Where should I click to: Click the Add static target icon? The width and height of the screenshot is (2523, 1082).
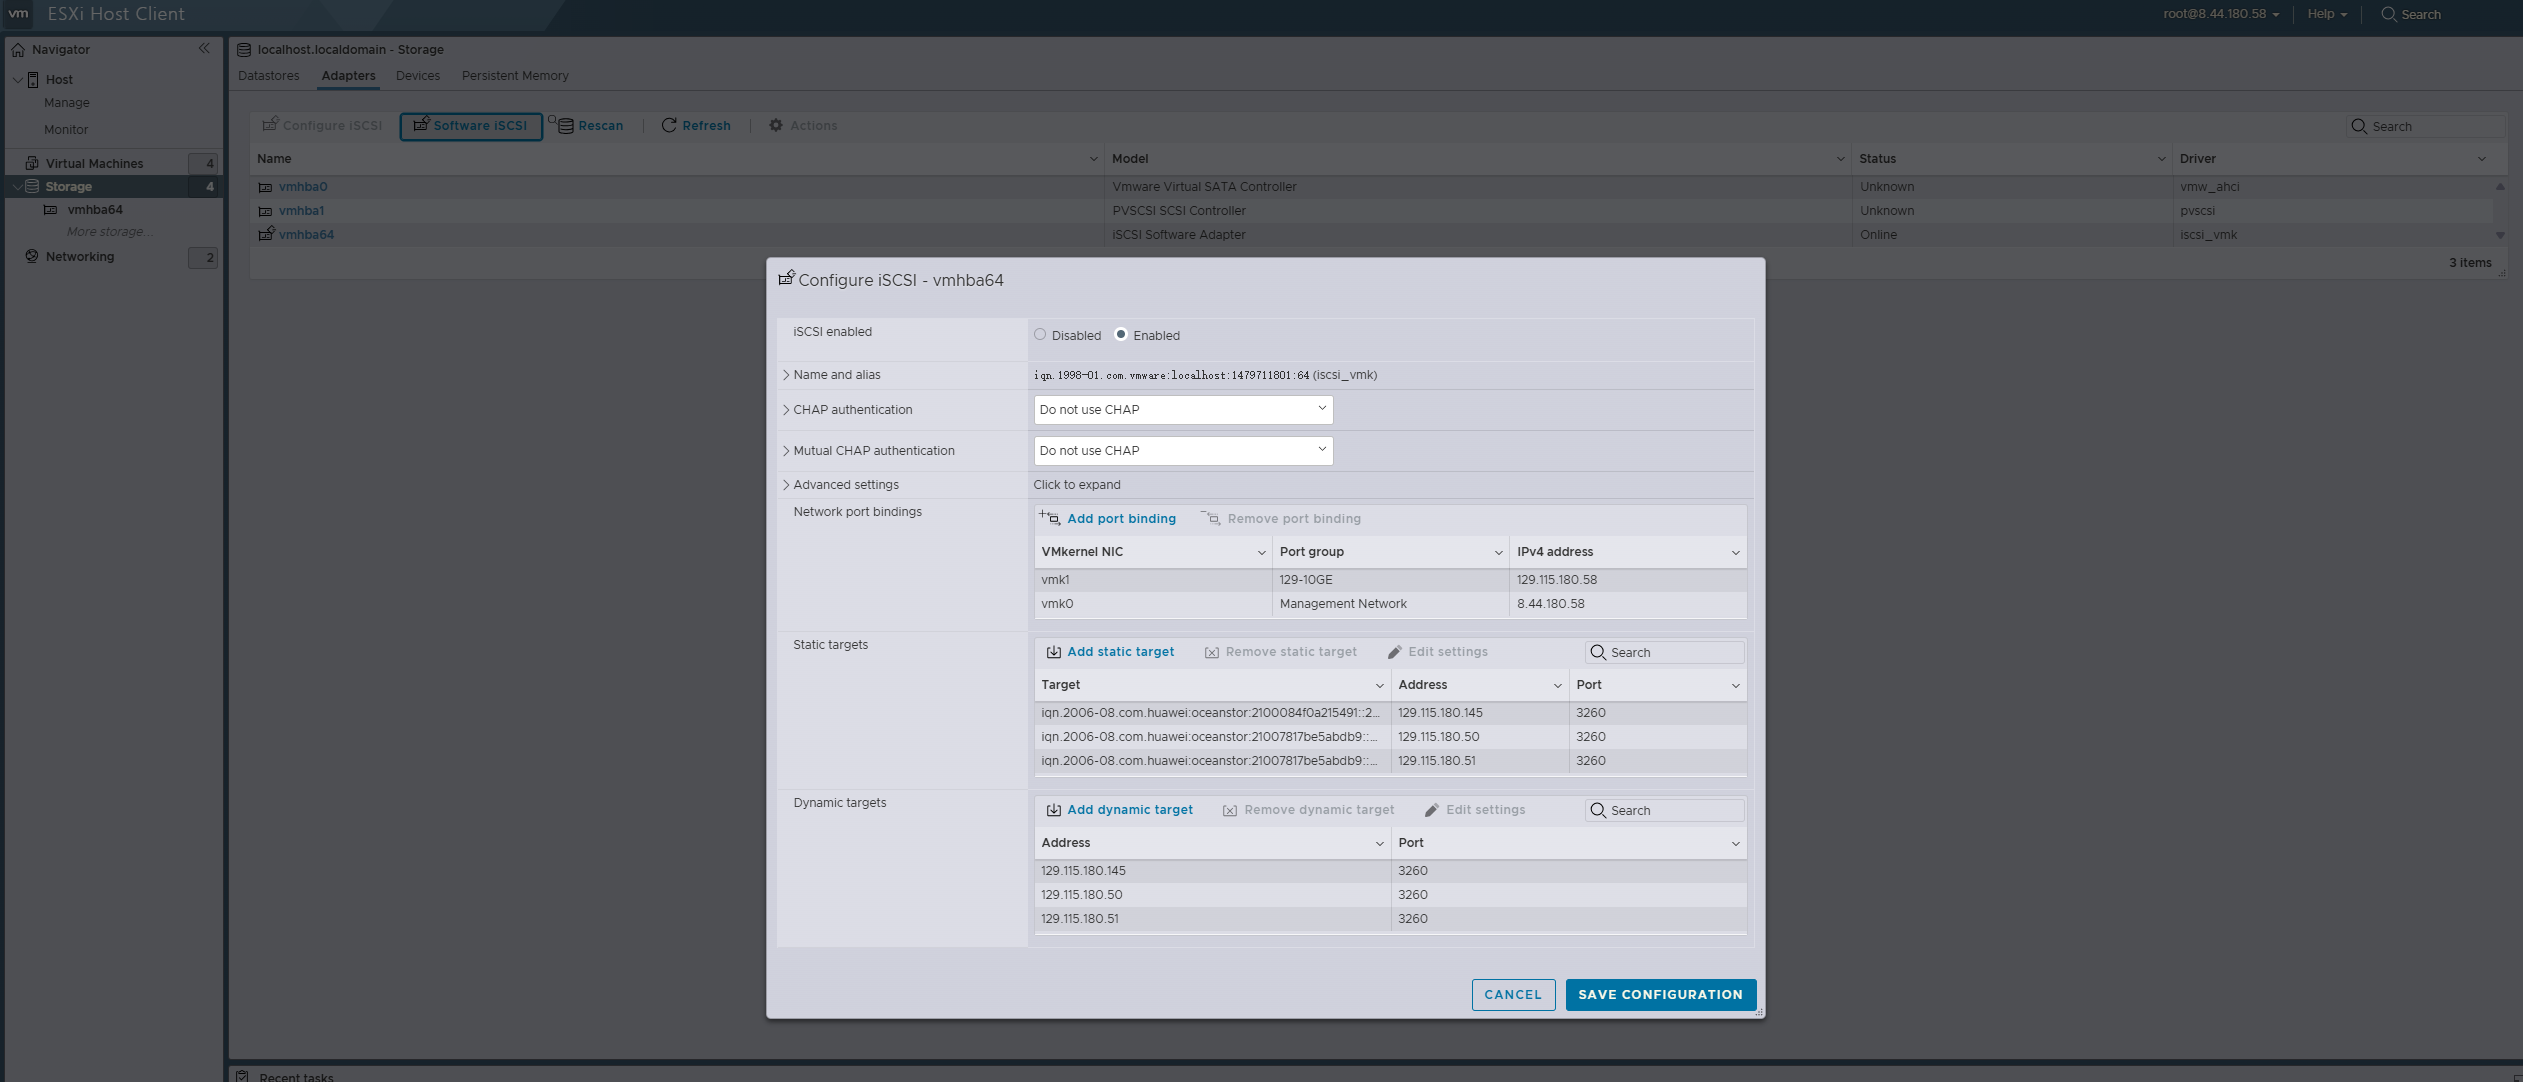[1054, 652]
